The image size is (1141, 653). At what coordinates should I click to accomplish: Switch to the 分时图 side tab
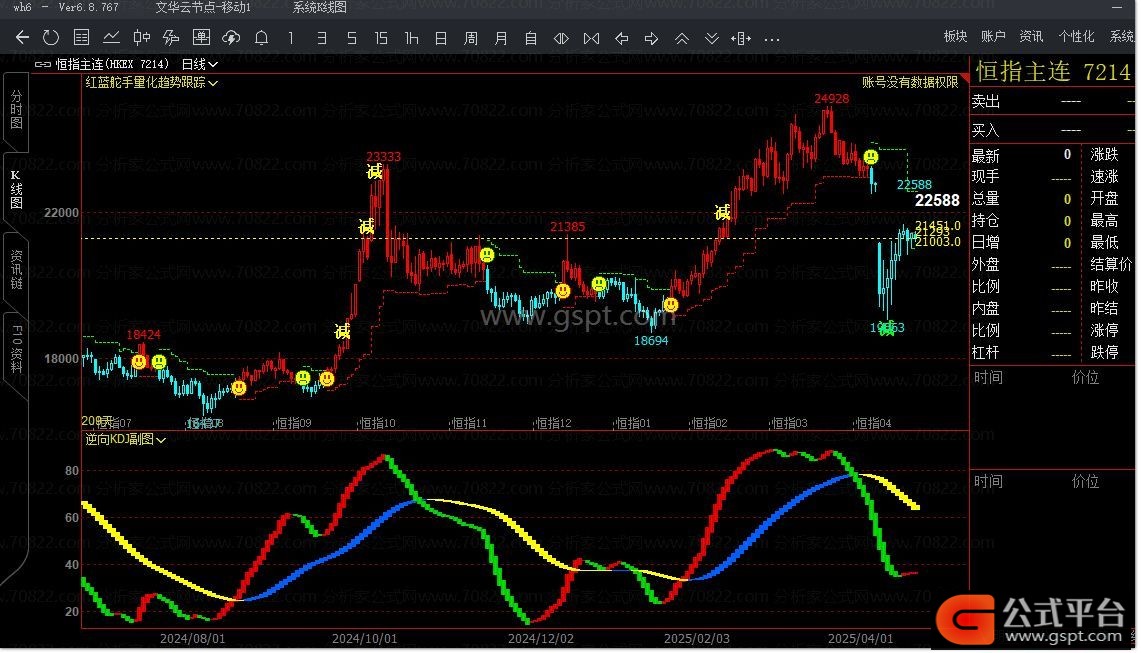tap(16, 109)
